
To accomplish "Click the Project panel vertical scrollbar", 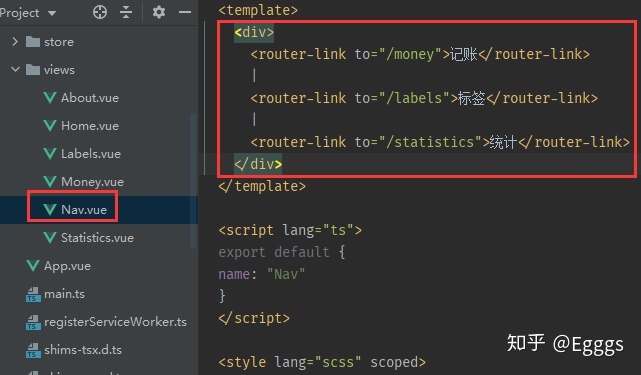I will pos(193,180).
